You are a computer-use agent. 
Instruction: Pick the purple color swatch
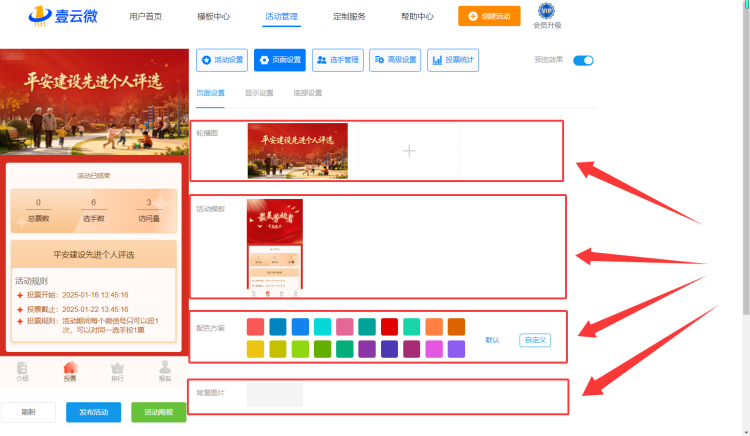(x=367, y=349)
